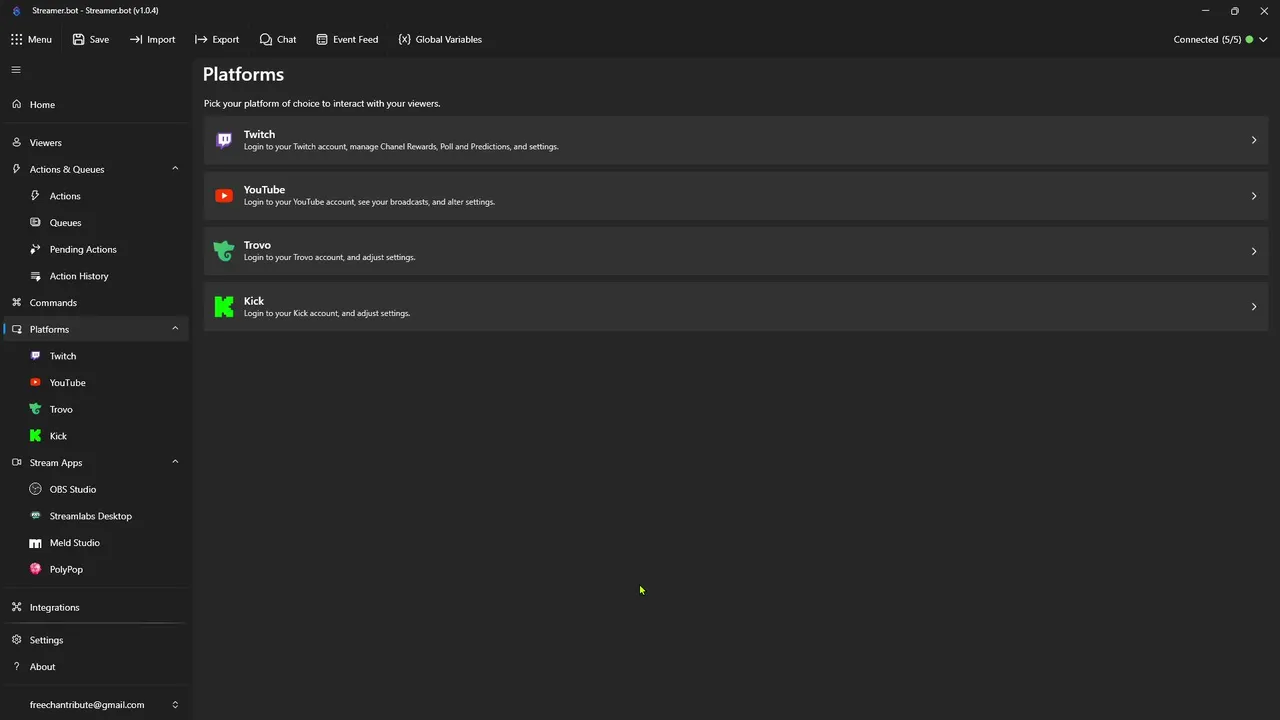Viewport: 1280px width, 720px height.
Task: Open Kick card right chevron
Action: pos(1253,307)
